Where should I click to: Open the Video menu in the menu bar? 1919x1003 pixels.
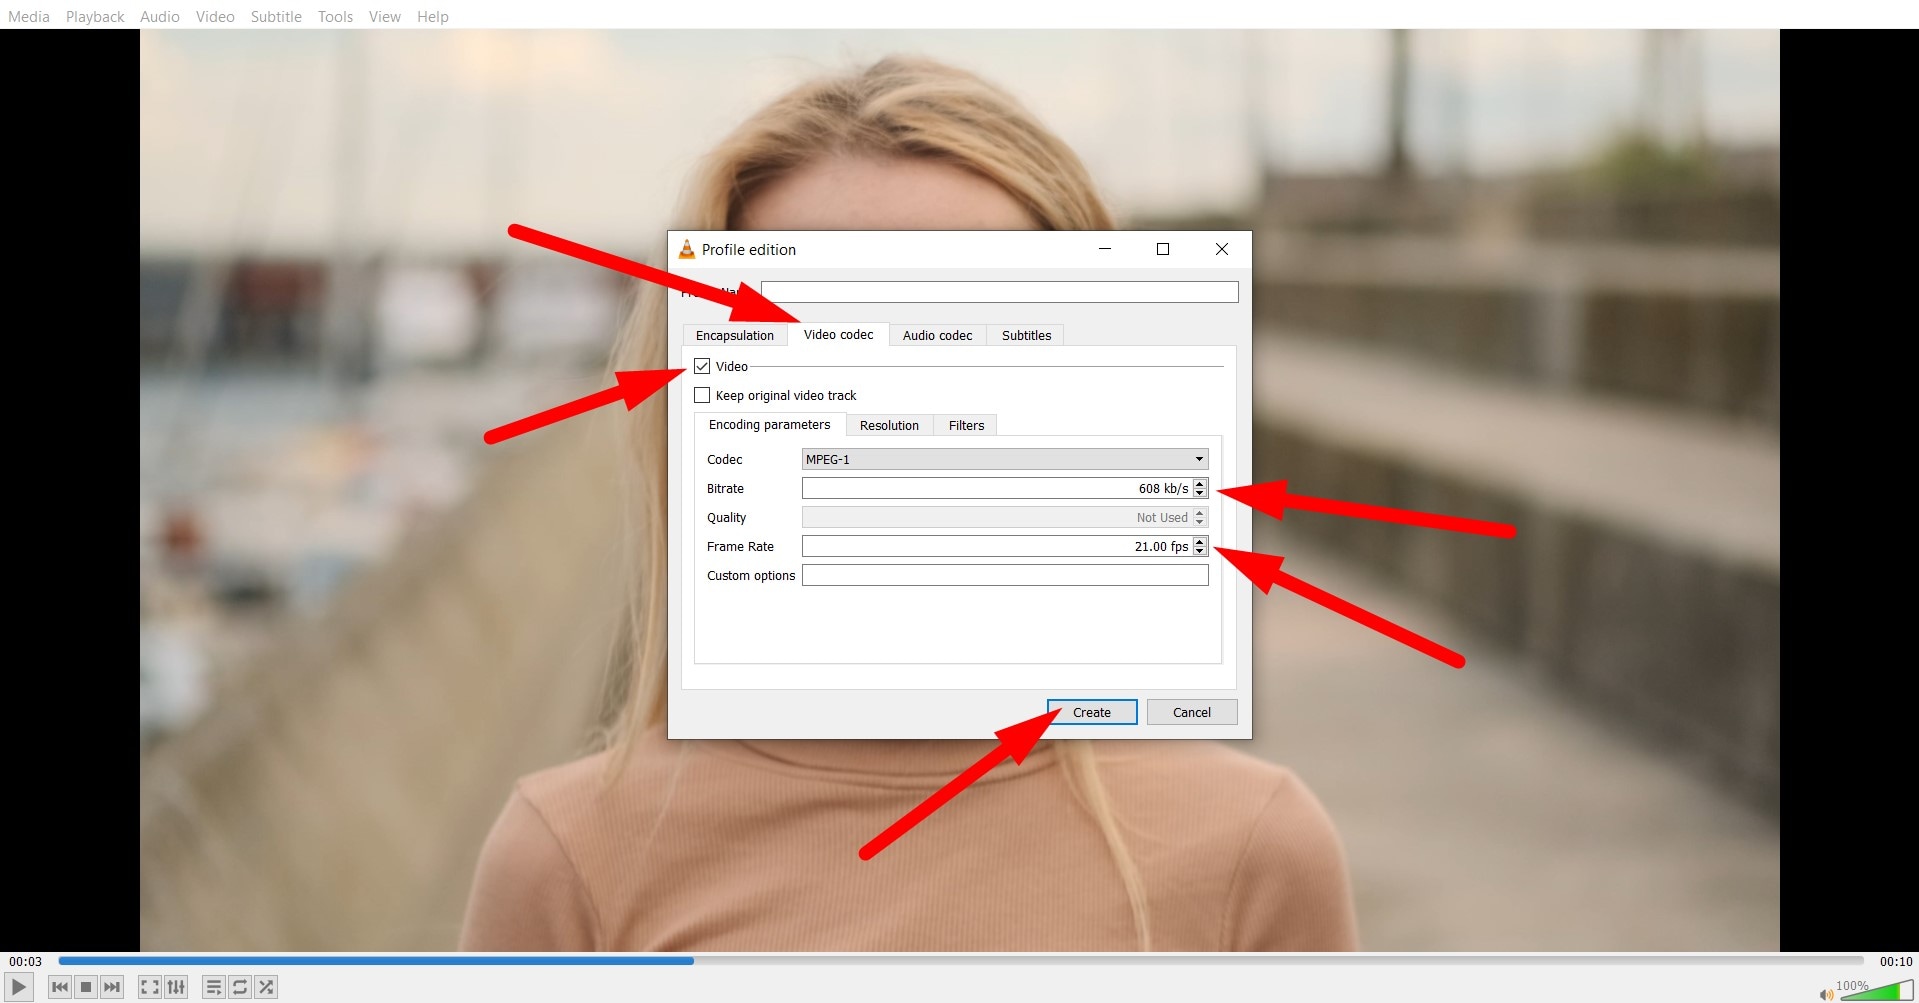point(215,16)
